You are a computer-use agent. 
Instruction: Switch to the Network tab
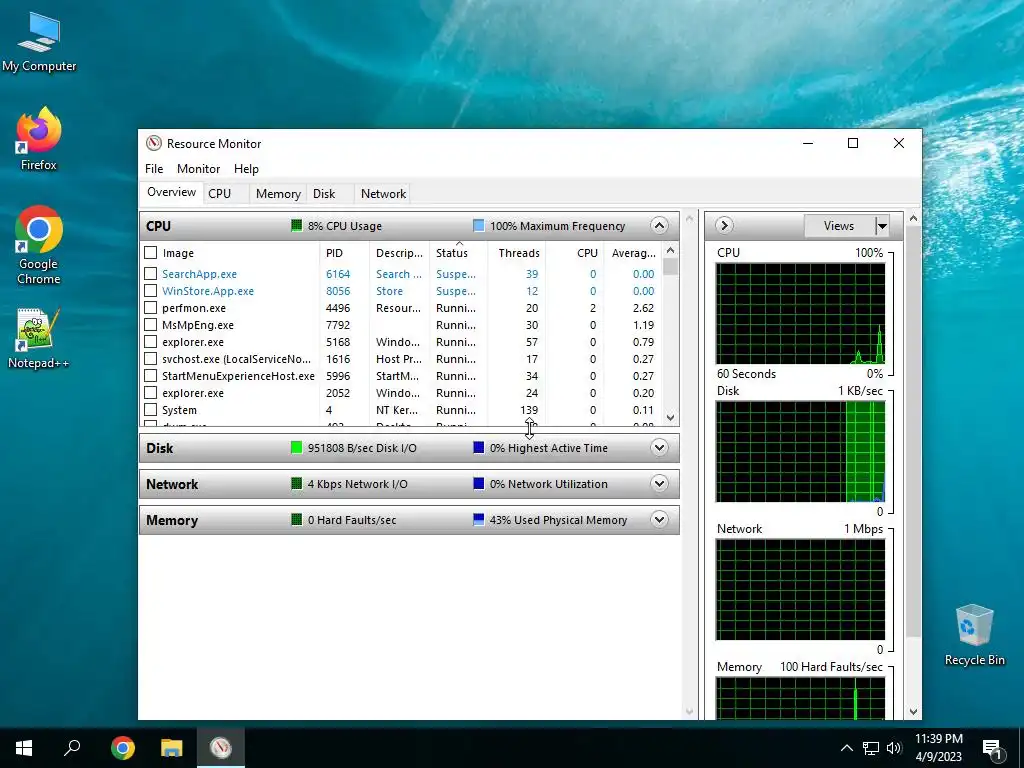coord(383,193)
